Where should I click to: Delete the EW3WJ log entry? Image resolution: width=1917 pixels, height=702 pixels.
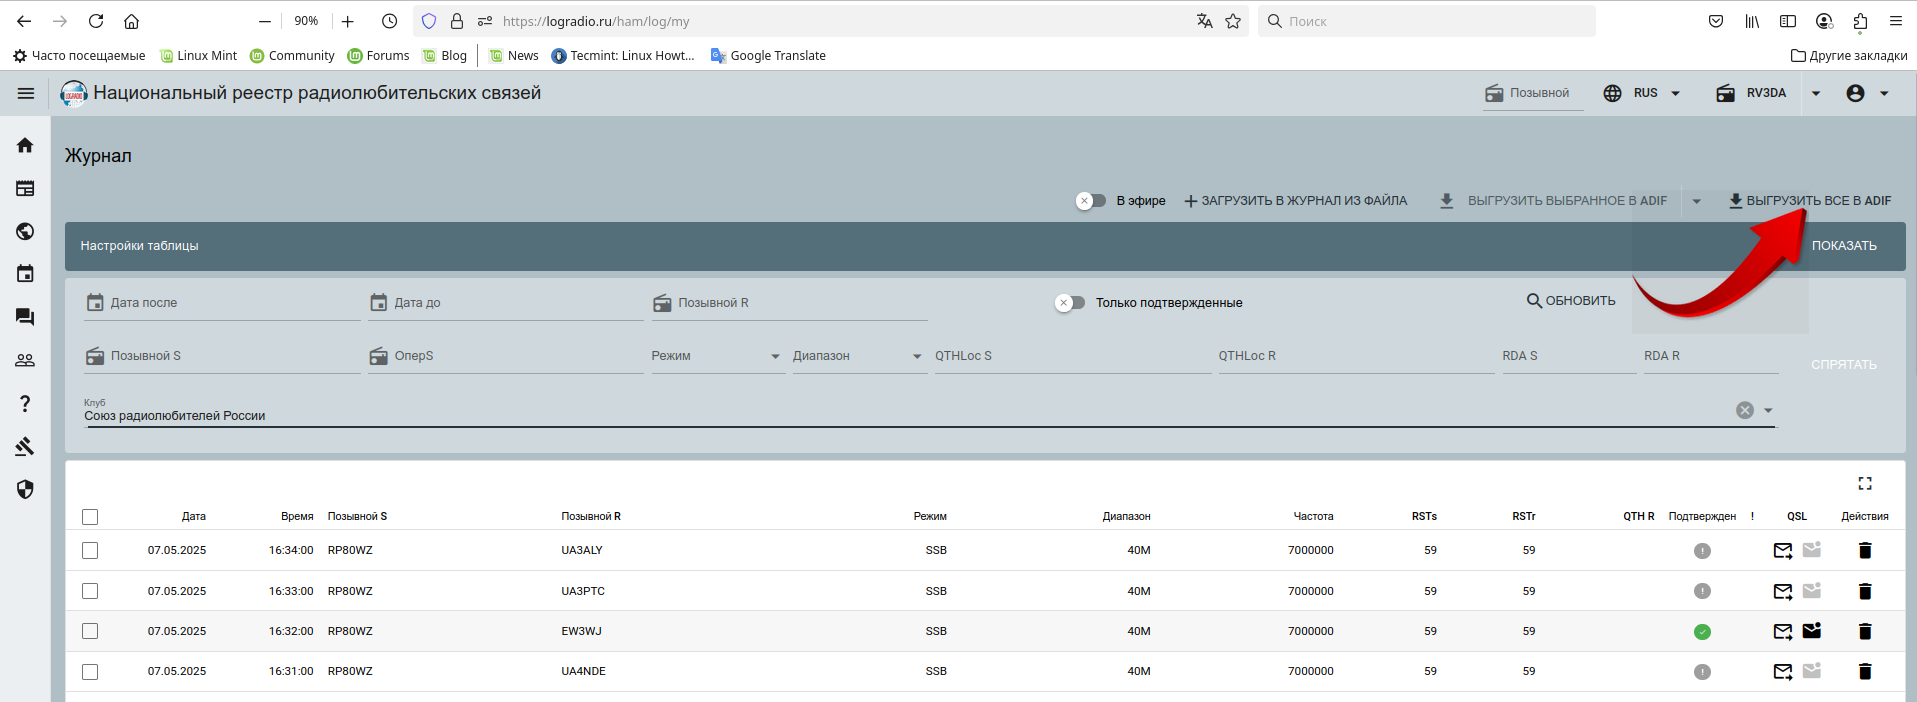(1865, 631)
